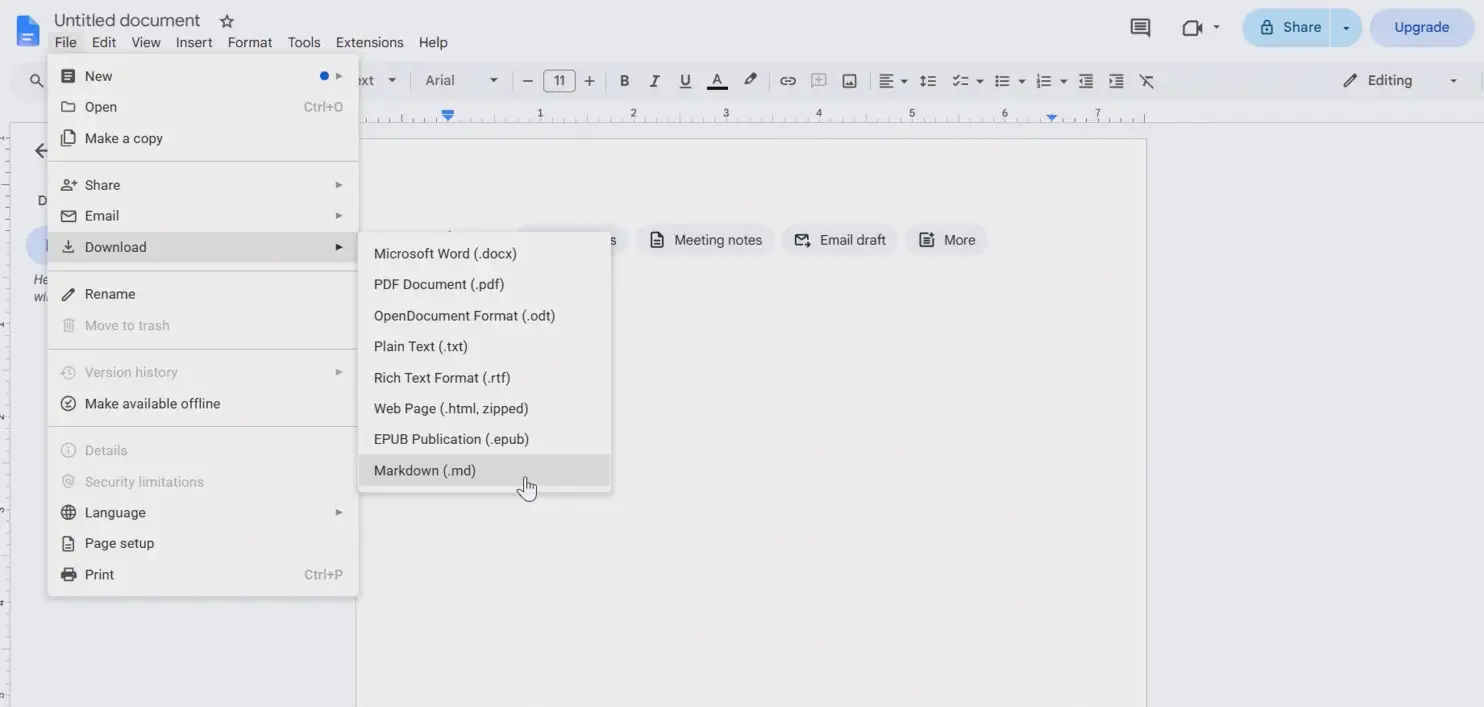Viewport: 1484px width, 707px height.
Task: Open the highlight color picker
Action: point(750,81)
